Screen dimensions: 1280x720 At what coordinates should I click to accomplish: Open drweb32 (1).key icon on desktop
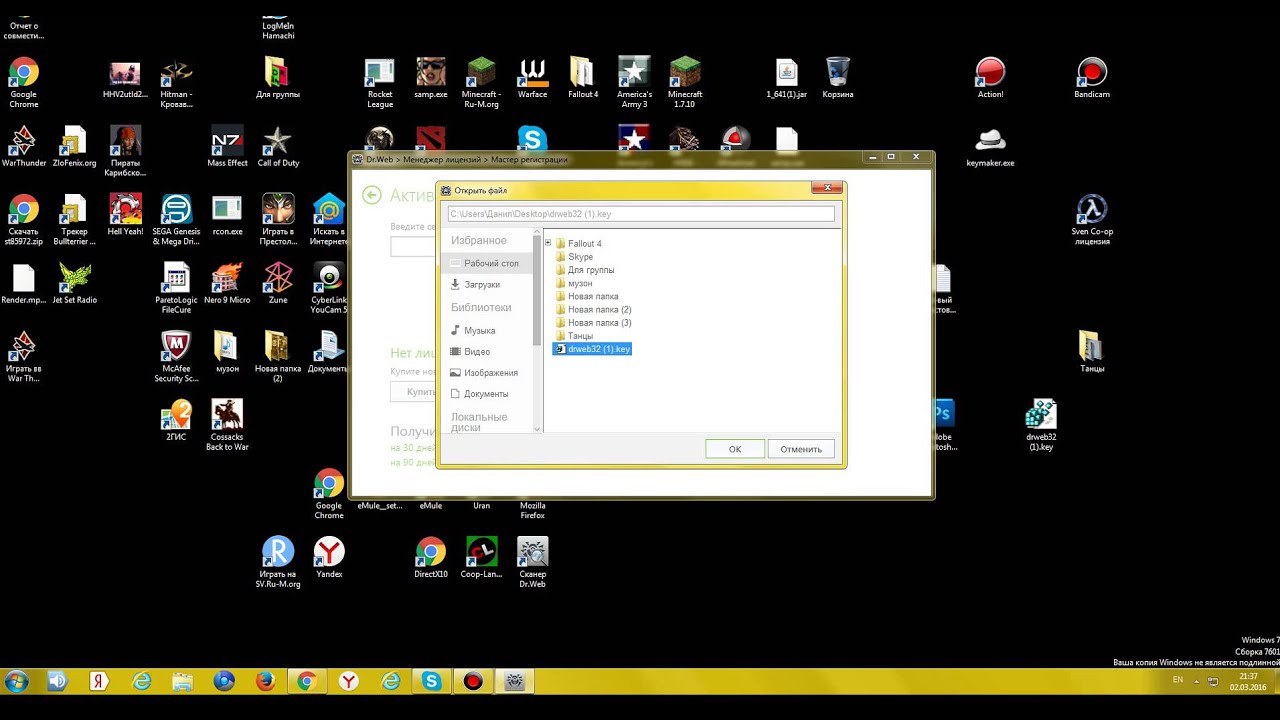tap(1041, 425)
